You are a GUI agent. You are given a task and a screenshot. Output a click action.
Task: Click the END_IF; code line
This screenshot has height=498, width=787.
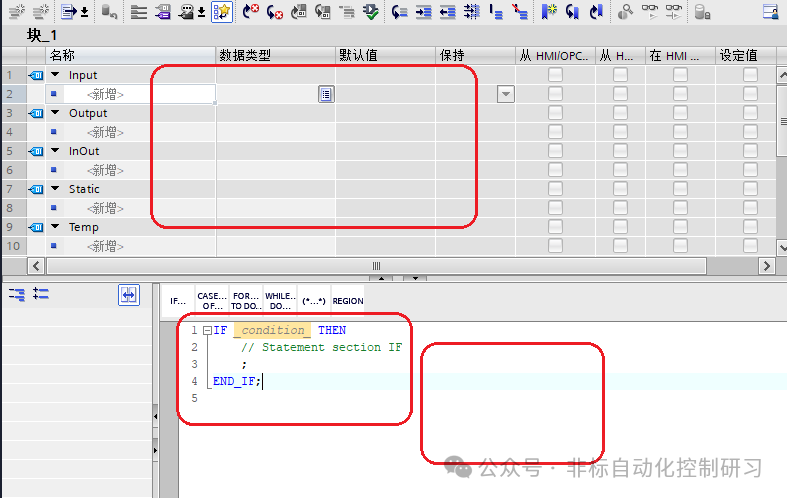(x=237, y=382)
